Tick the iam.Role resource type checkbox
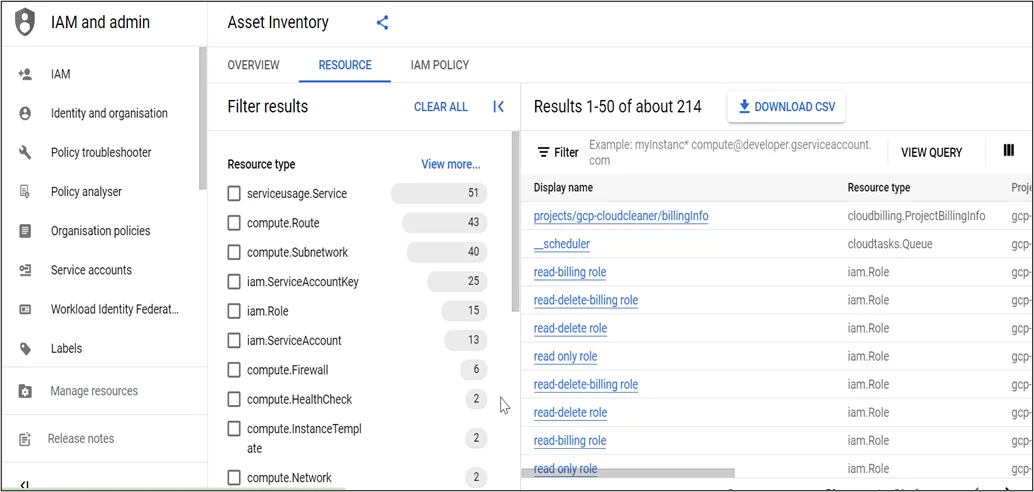Image resolution: width=1034 pixels, height=492 pixels. [234, 311]
